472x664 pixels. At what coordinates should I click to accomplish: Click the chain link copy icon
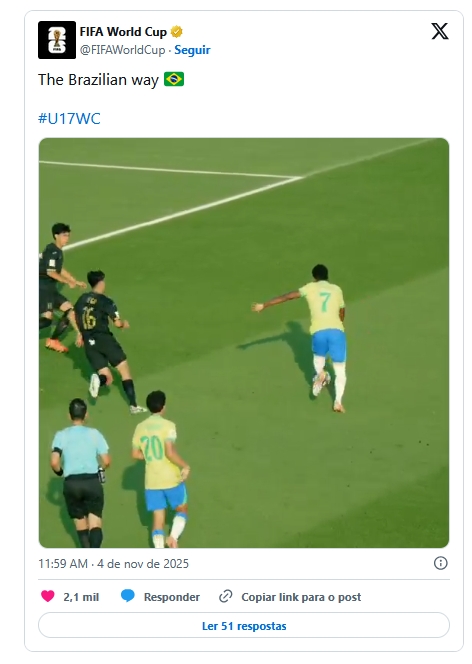coord(226,596)
